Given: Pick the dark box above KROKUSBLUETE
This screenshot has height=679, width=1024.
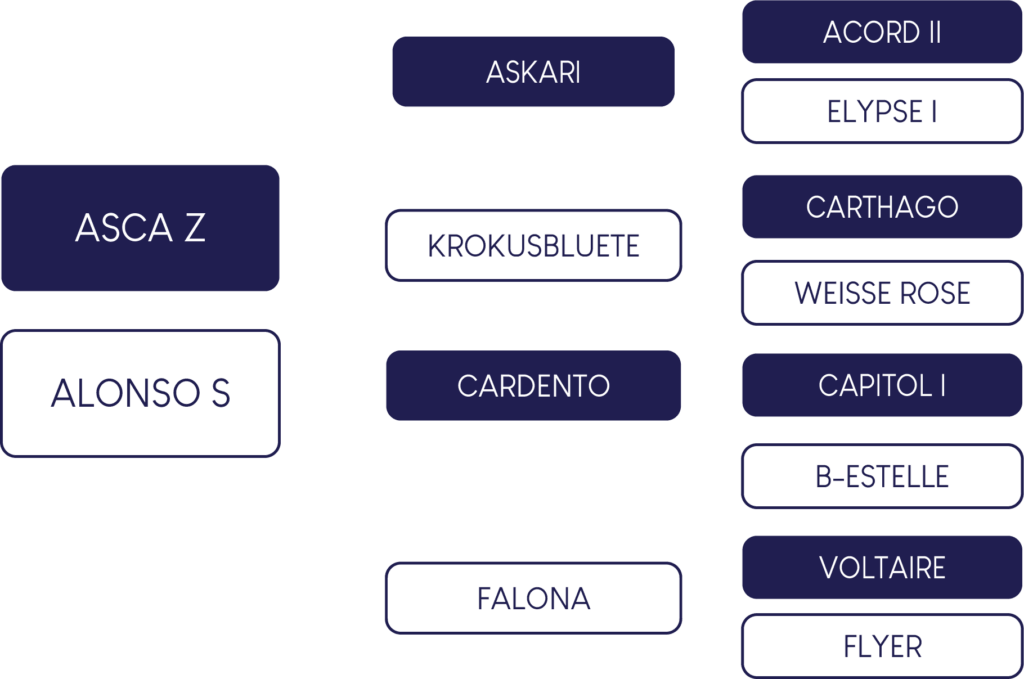Looking at the screenshot, I should [x=533, y=72].
